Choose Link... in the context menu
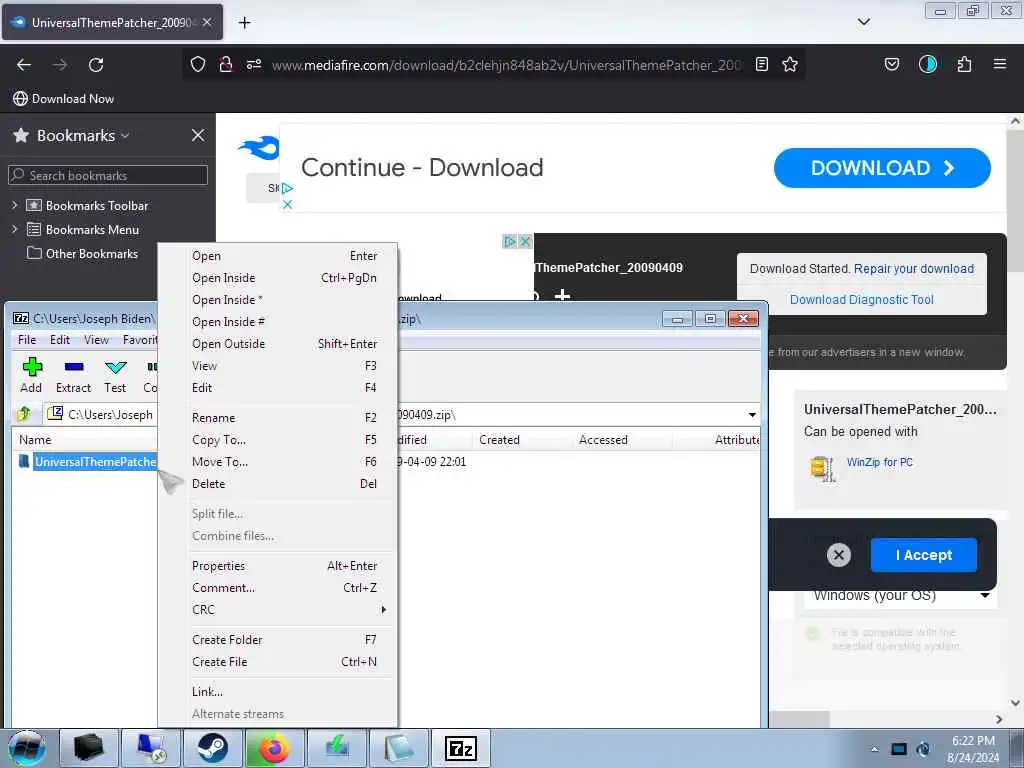This screenshot has height=768, width=1024. point(278,692)
